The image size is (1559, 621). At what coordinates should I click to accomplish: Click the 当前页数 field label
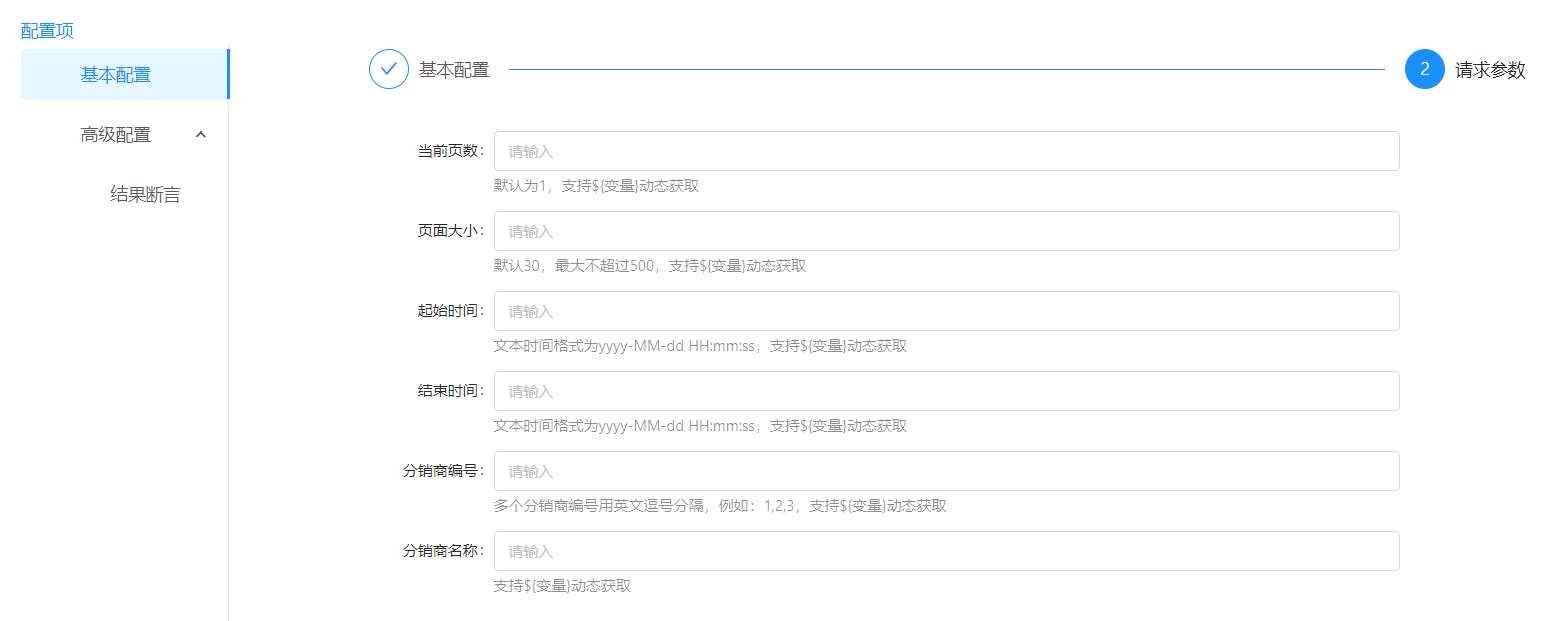tap(450, 151)
